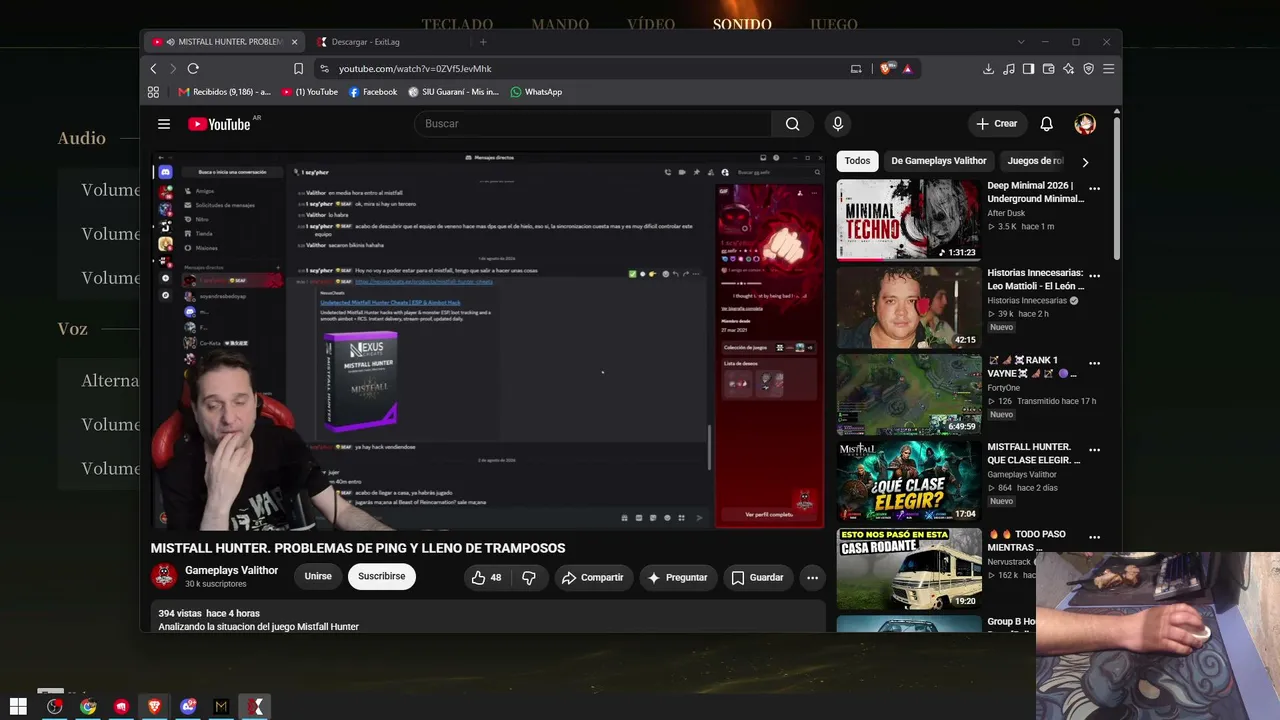Open Recibidos Gmail bookmark
This screenshot has height=720, width=1280.
[225, 92]
